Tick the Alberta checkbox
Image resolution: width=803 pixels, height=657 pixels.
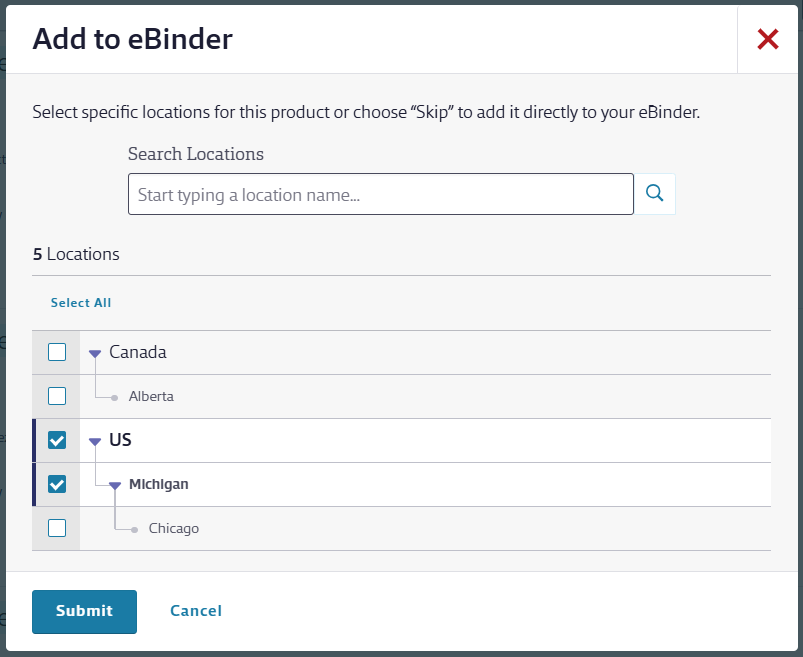point(57,396)
